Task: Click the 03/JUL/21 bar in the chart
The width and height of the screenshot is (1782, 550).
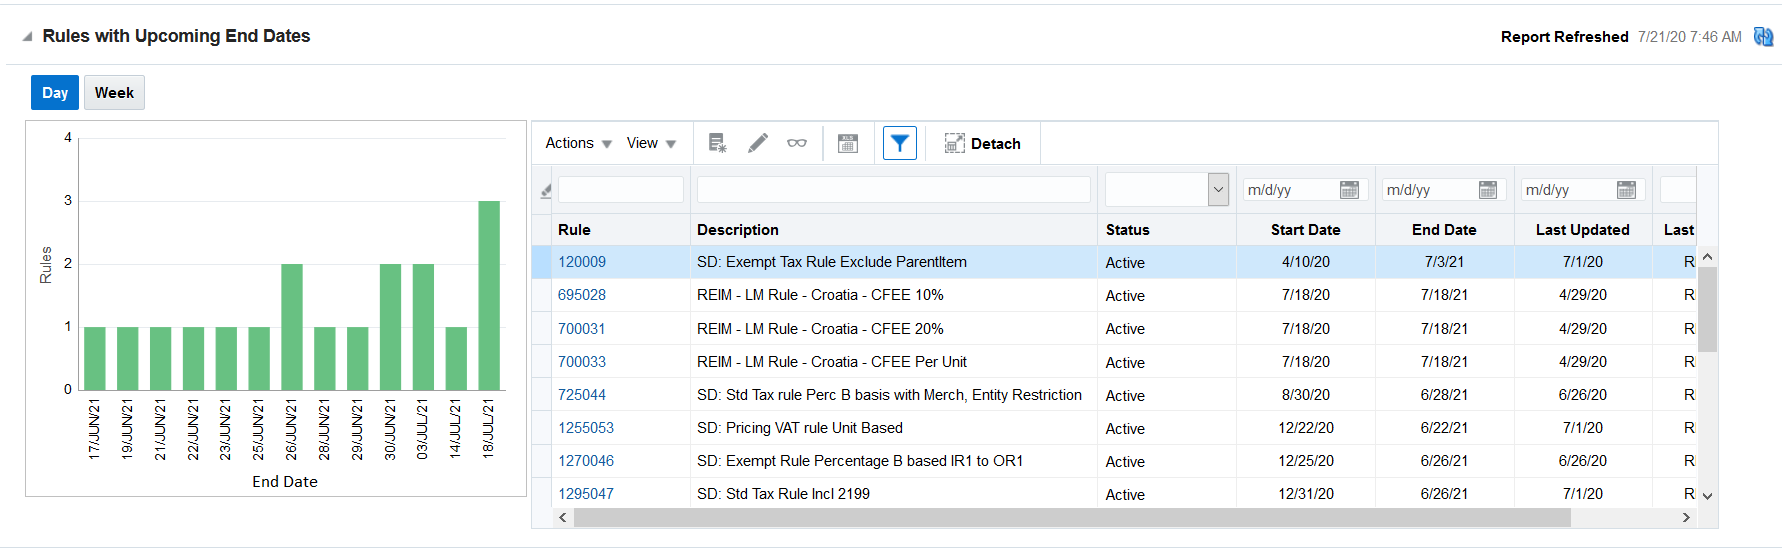Action: pyautogui.click(x=423, y=327)
